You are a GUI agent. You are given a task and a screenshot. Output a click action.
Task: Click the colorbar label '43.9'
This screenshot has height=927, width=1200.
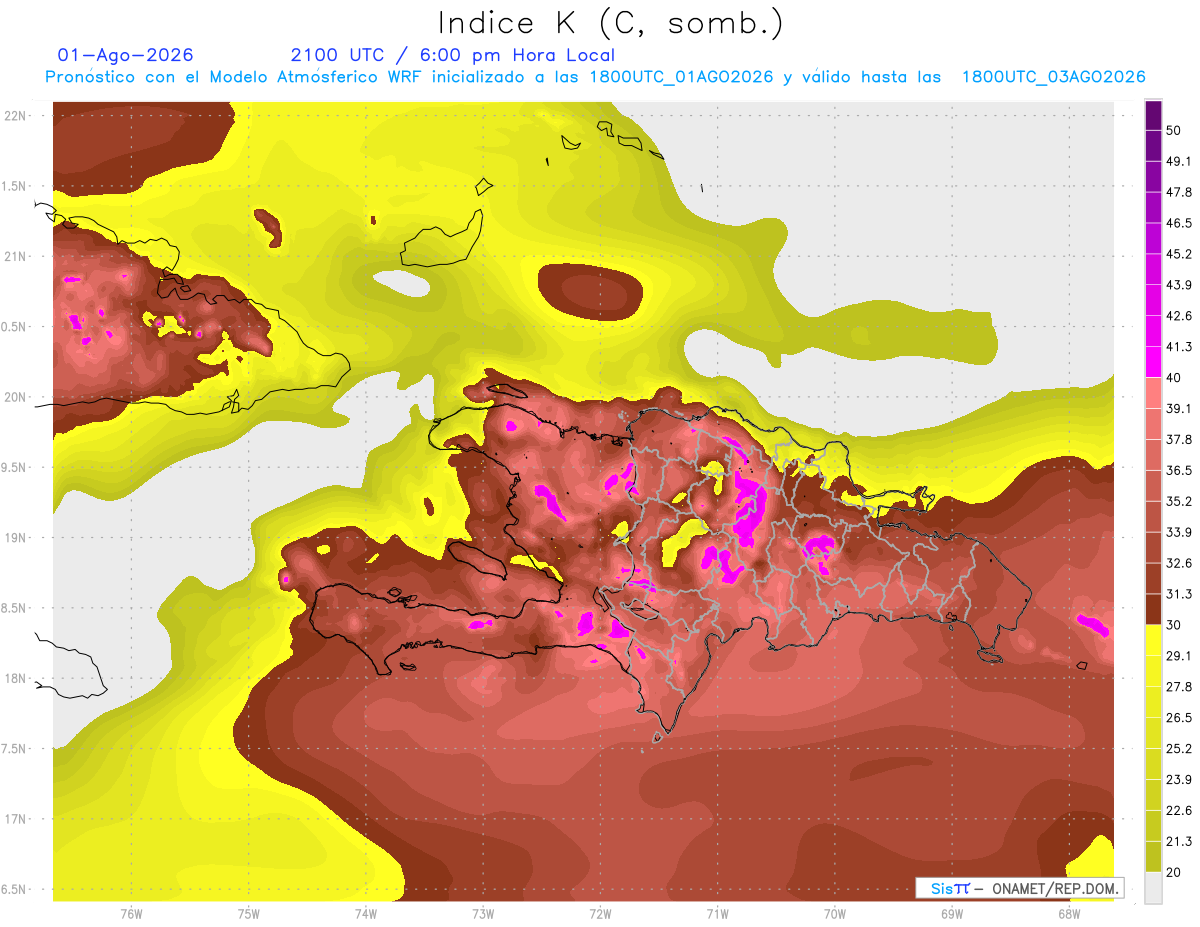(x=1179, y=285)
